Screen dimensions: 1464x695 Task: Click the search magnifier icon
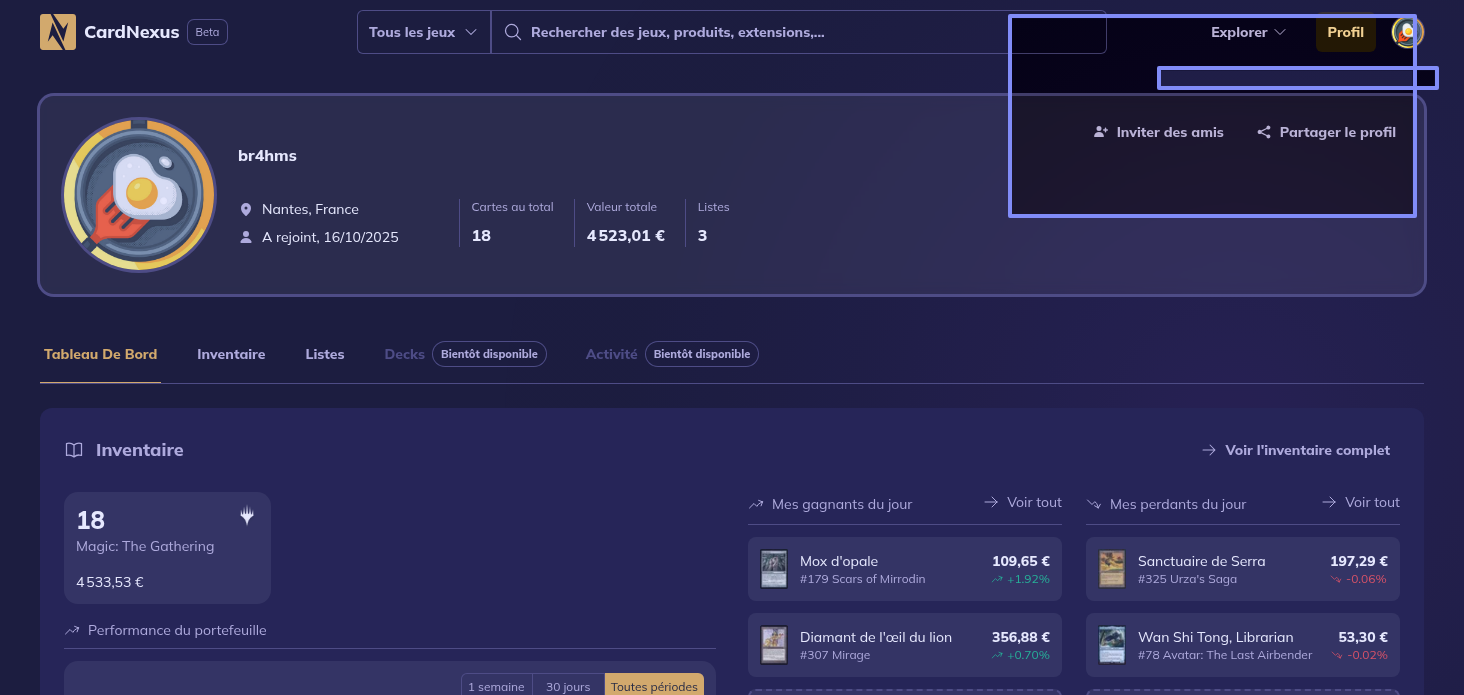[x=513, y=32]
